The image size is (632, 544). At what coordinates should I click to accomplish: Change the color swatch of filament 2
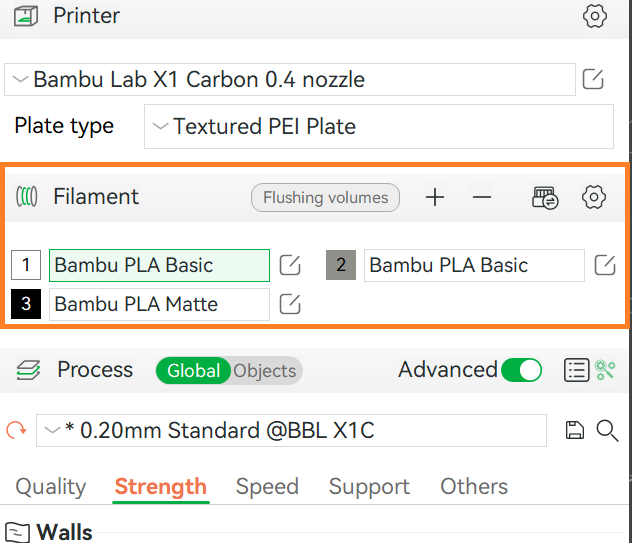coord(341,265)
